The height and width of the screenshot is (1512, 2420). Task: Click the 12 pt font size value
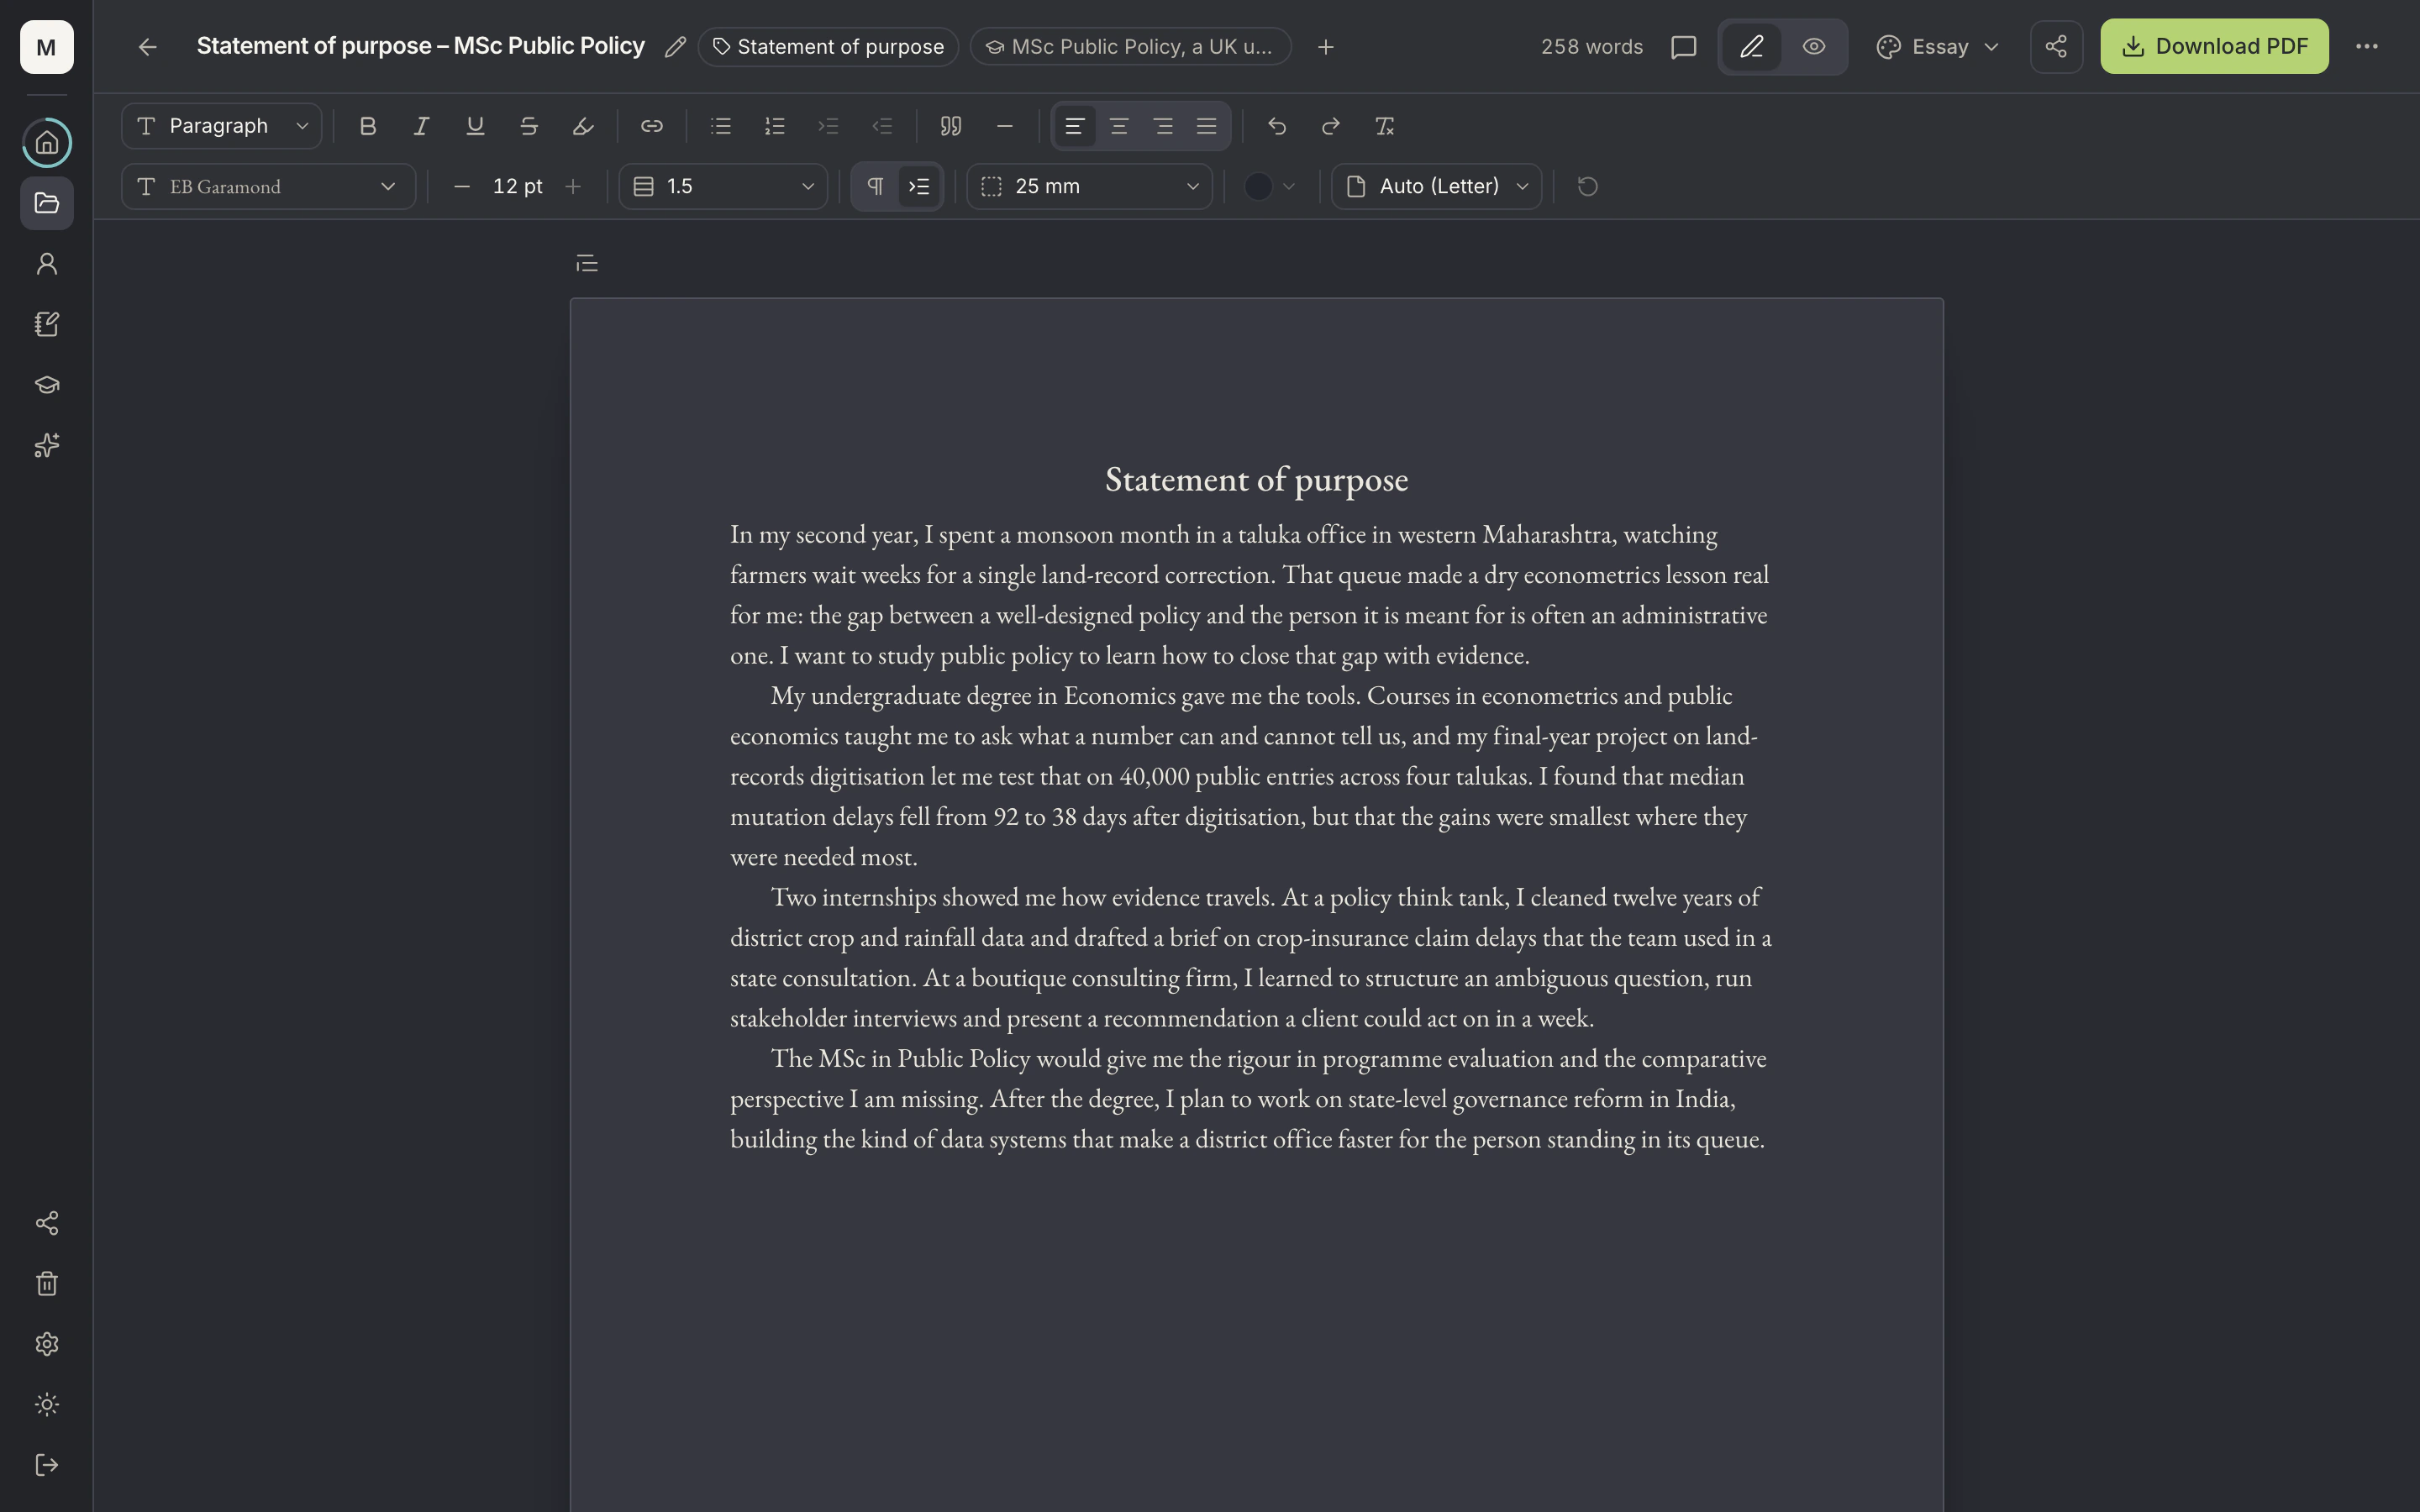pyautogui.click(x=517, y=187)
